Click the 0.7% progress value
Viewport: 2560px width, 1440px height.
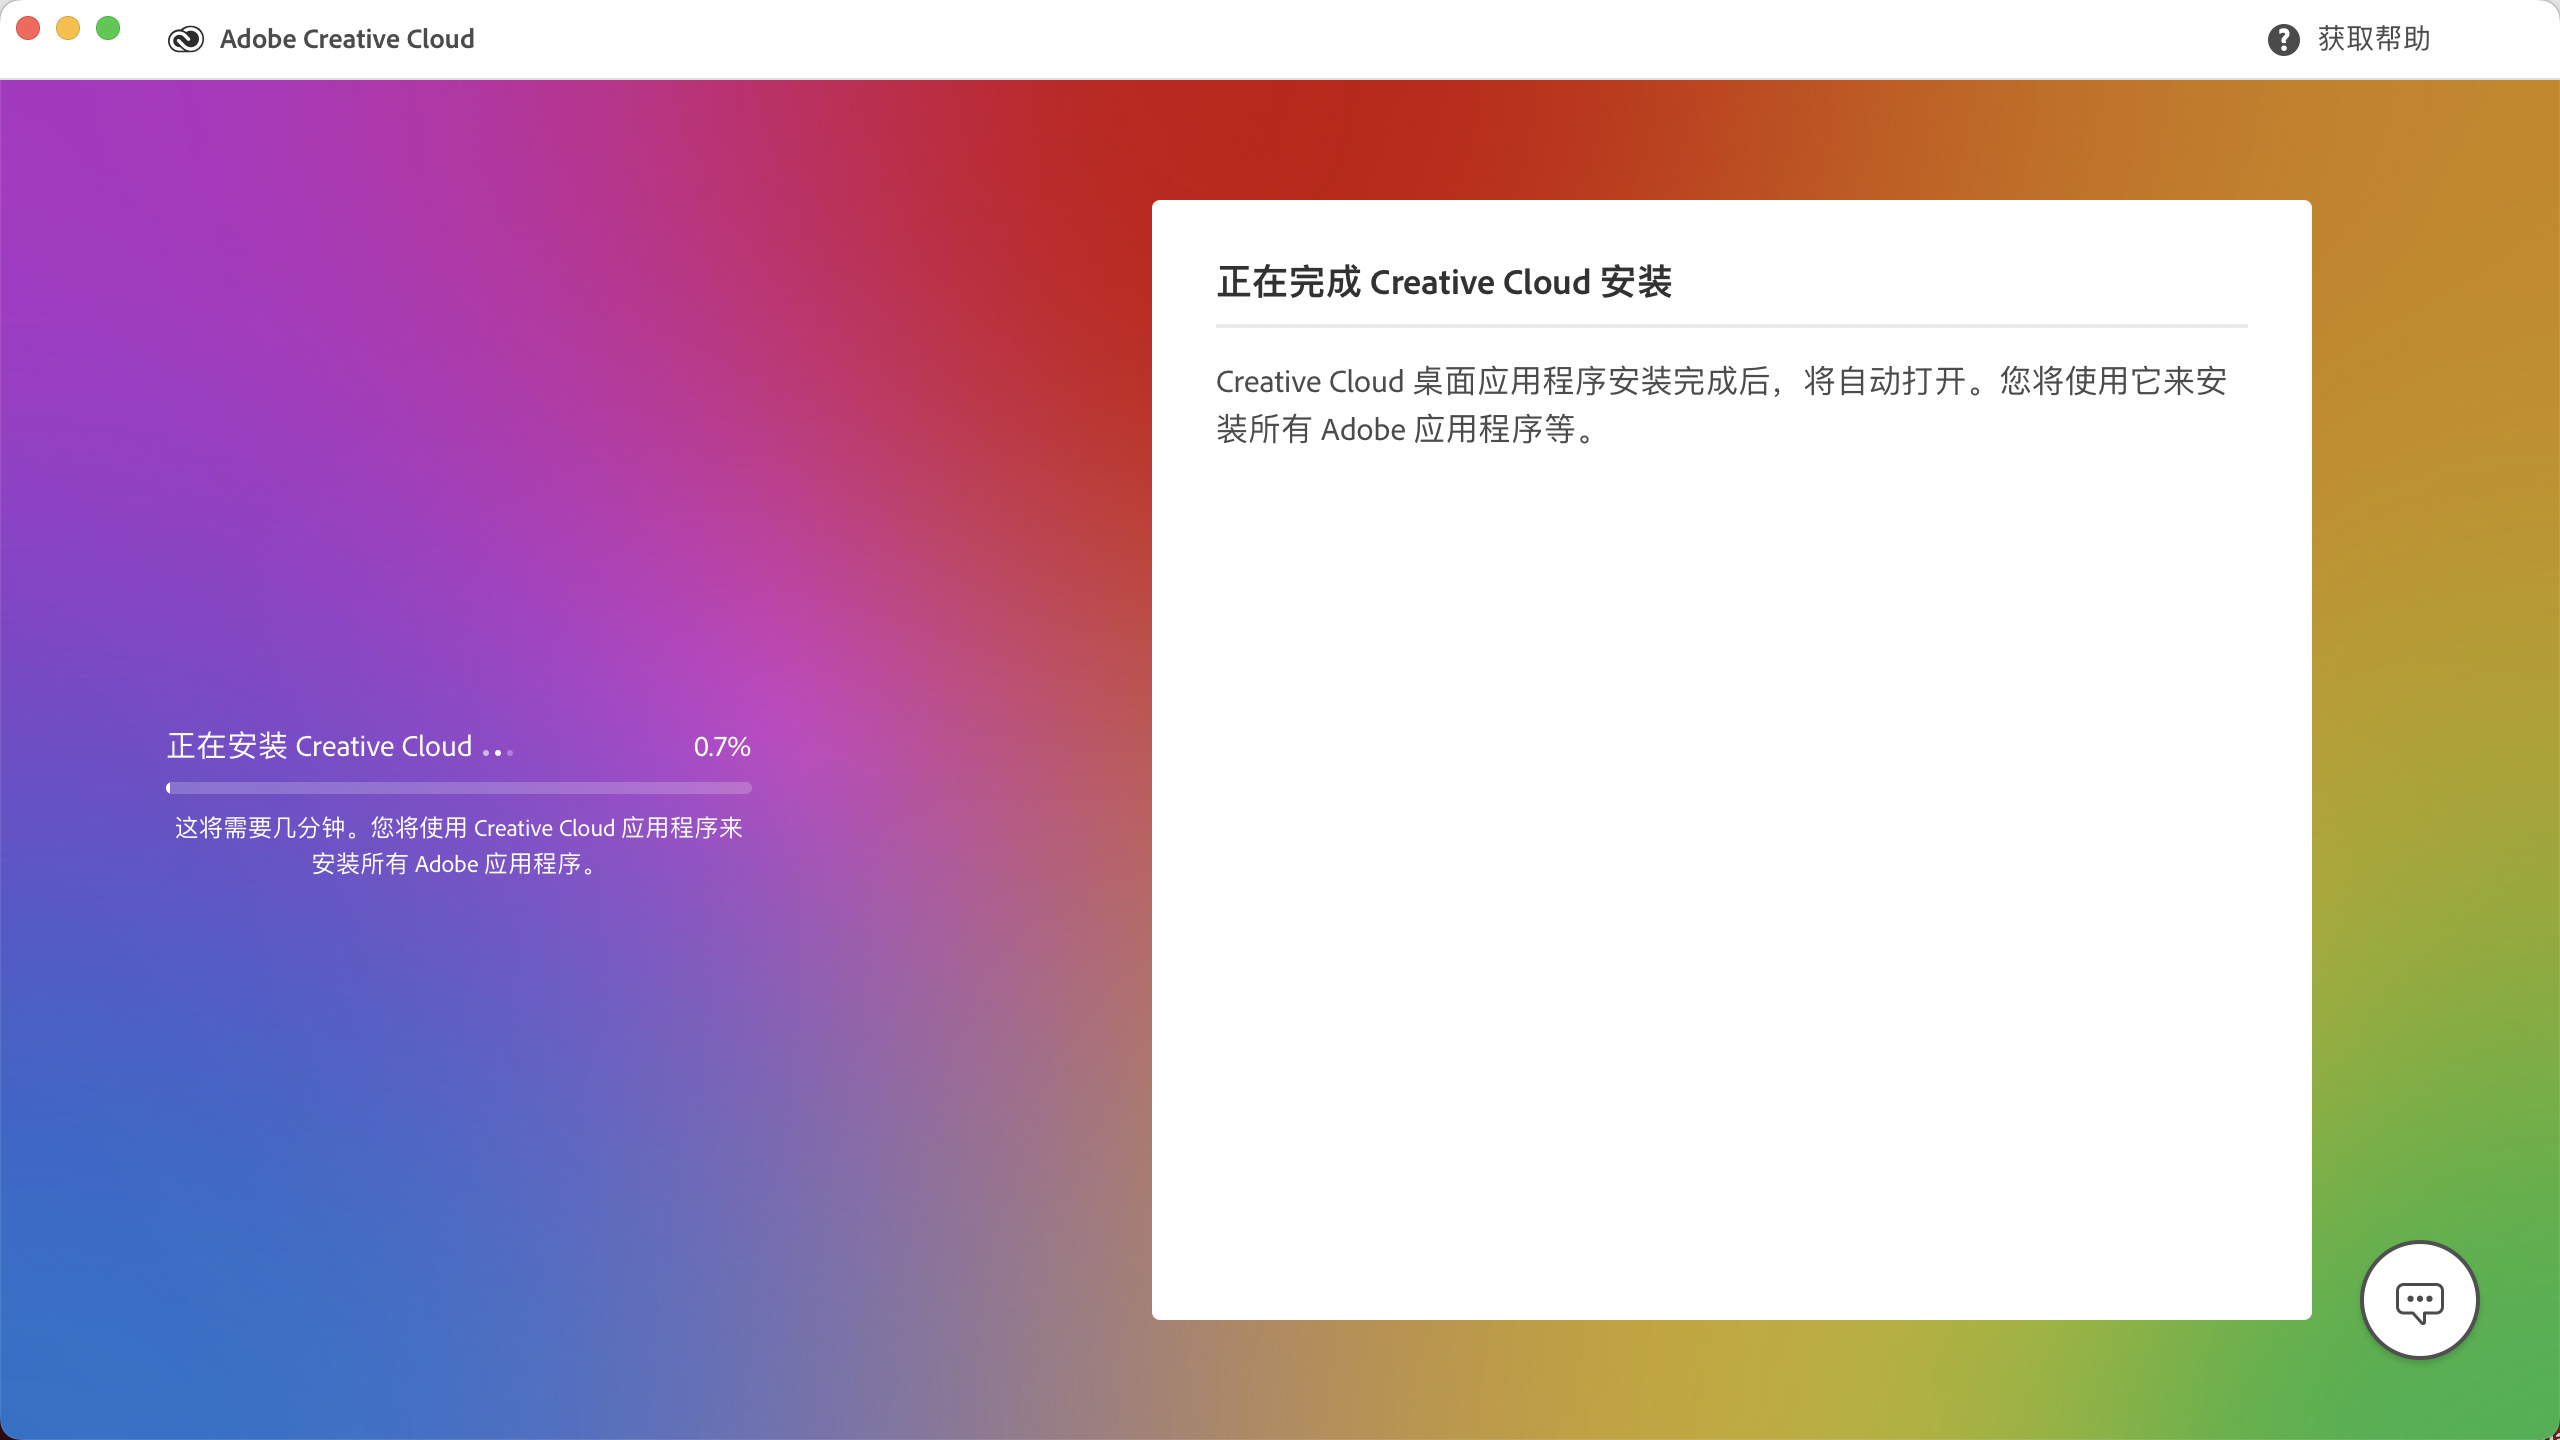(x=722, y=747)
